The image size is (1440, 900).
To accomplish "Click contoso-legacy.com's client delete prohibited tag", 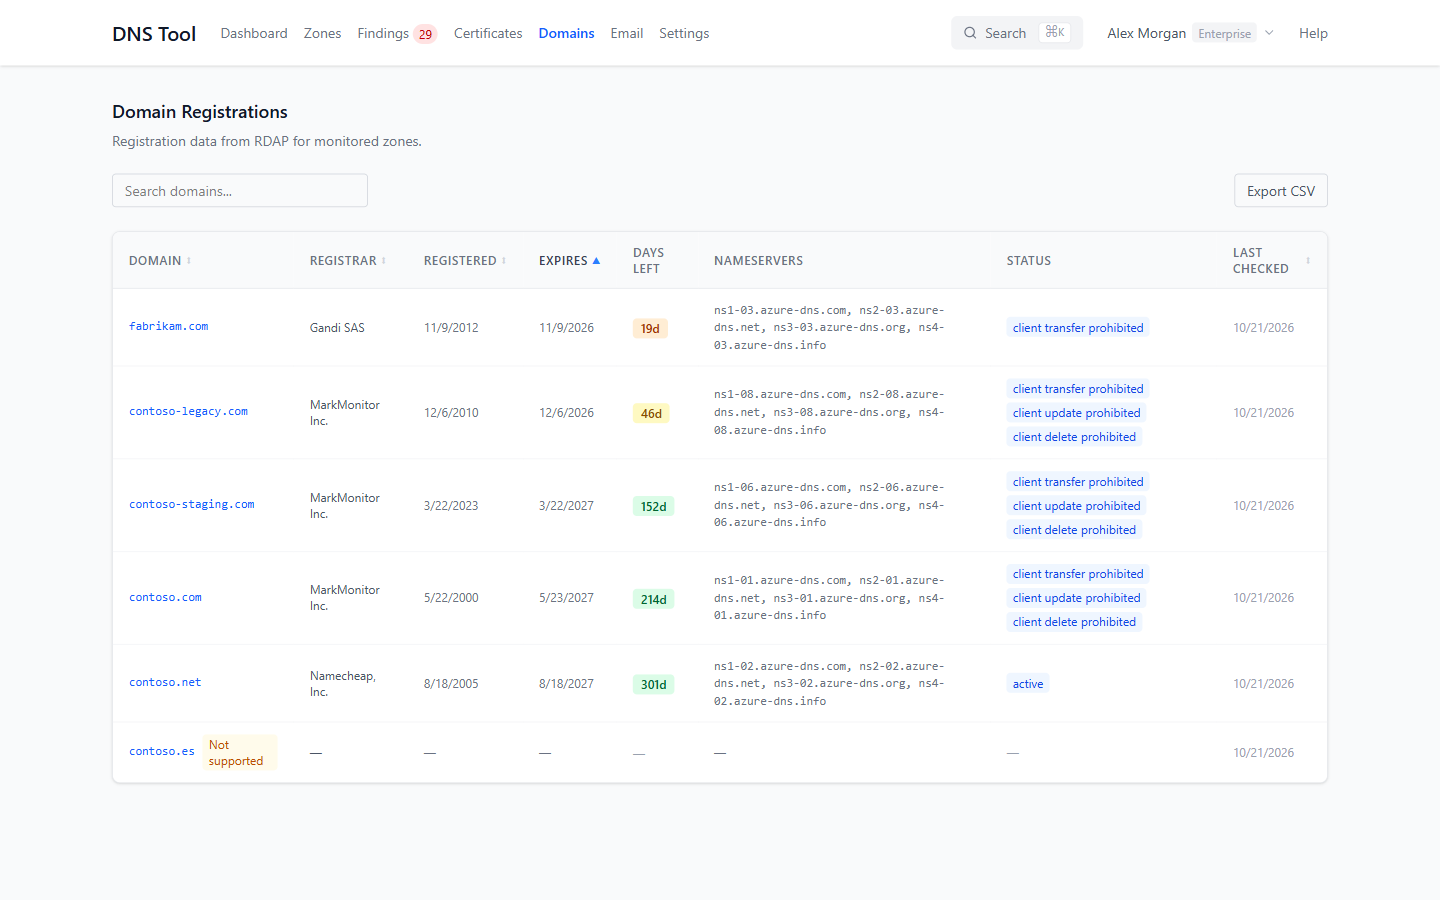I will pos(1074,437).
